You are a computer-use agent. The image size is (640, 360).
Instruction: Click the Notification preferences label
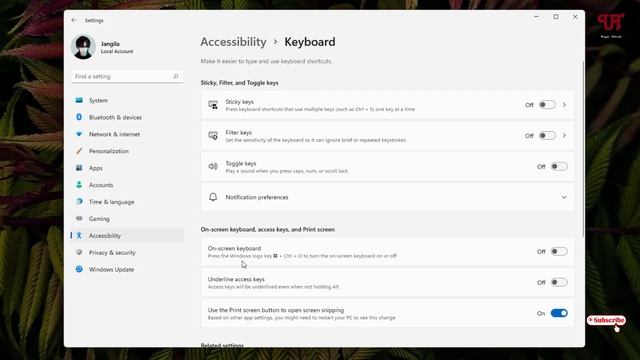point(257,197)
